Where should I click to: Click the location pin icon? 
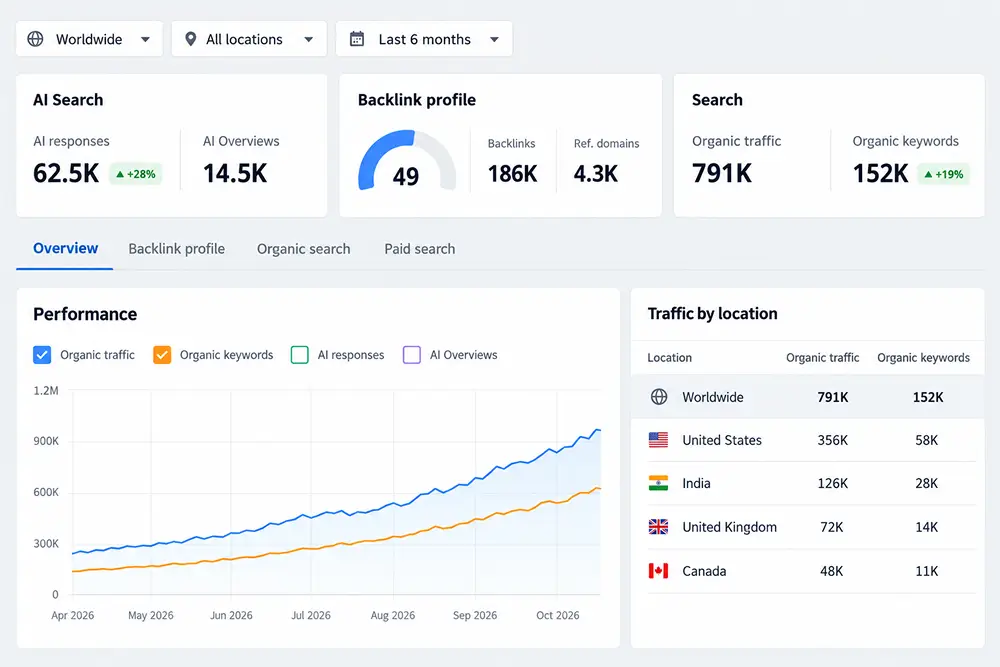tap(190, 39)
